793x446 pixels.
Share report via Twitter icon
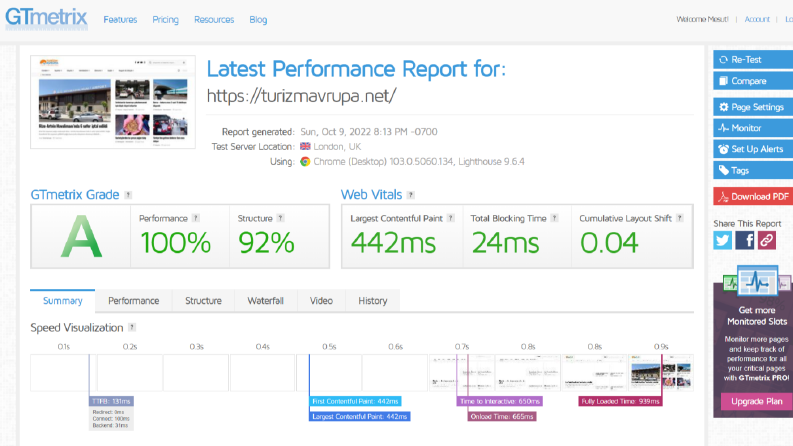[723, 240]
